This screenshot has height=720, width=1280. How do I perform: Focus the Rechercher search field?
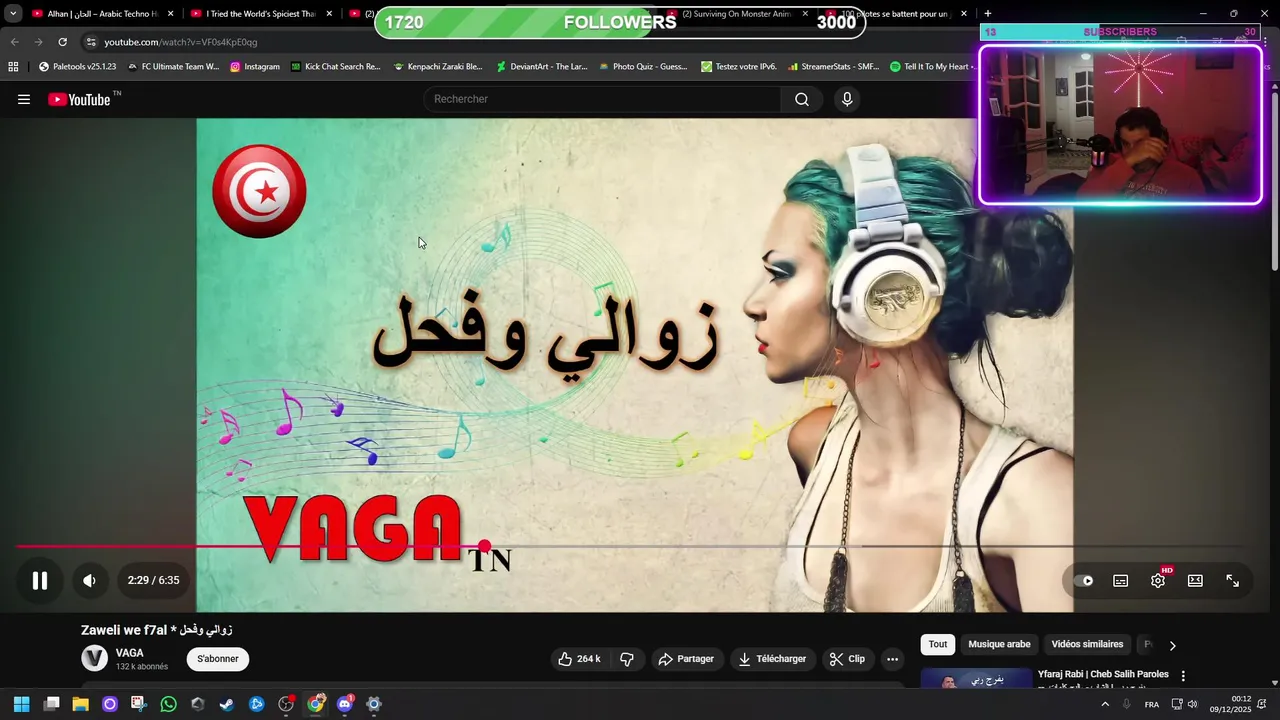tap(602, 99)
